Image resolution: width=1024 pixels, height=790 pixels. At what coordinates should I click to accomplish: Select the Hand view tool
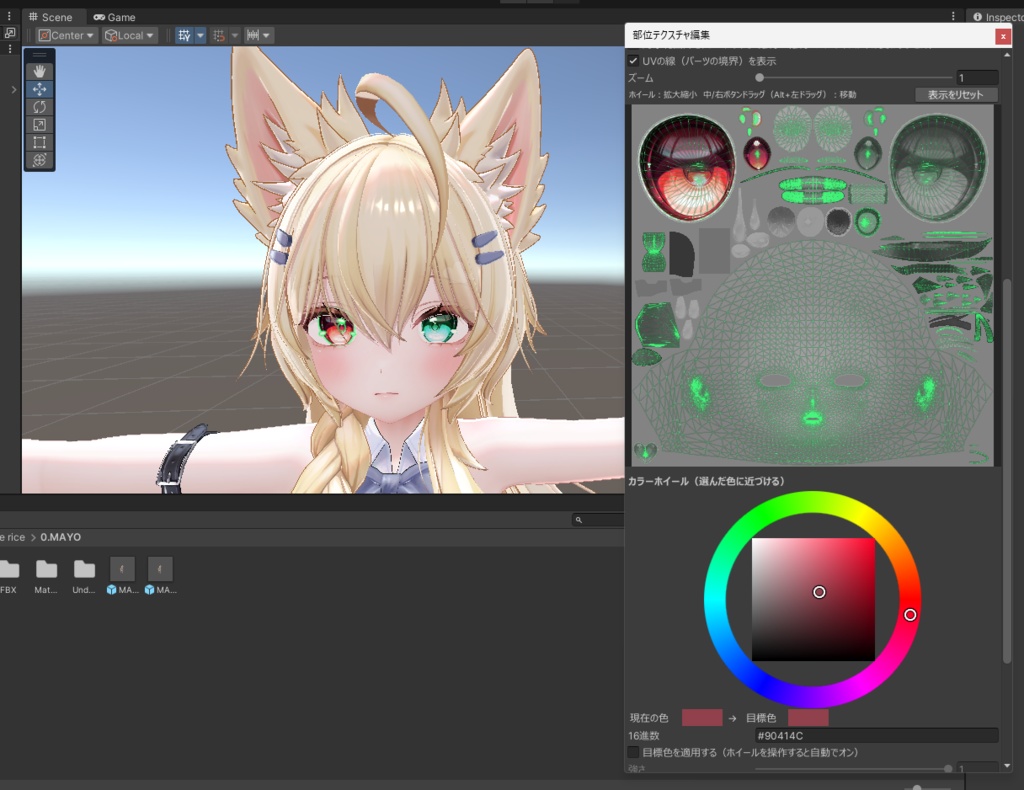(x=39, y=71)
